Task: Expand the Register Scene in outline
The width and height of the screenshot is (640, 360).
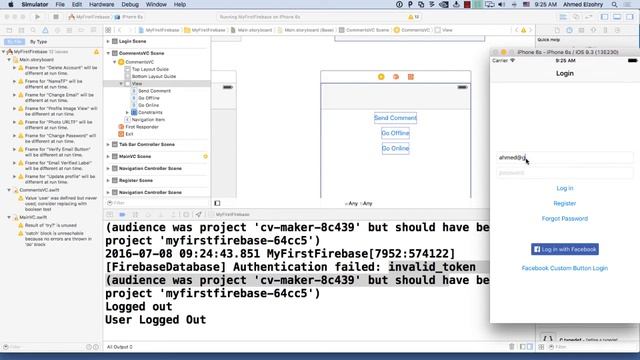Action: click(108, 180)
